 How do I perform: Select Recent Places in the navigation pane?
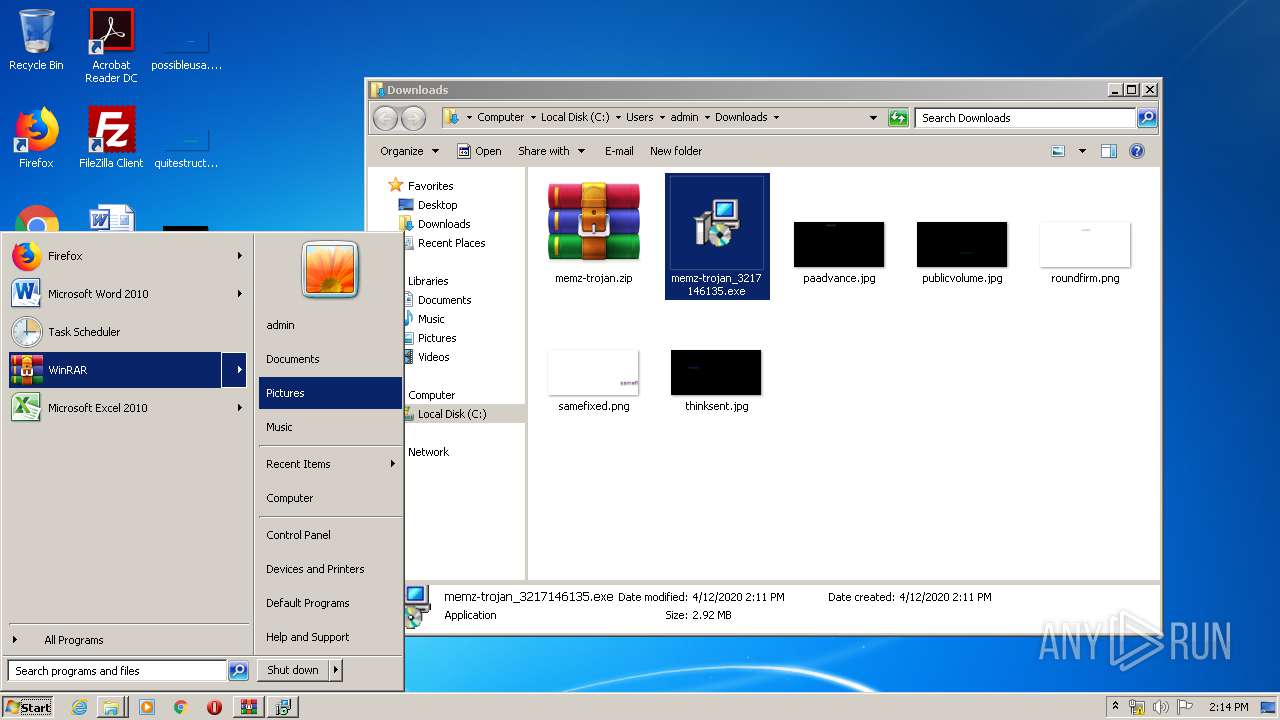tap(451, 243)
